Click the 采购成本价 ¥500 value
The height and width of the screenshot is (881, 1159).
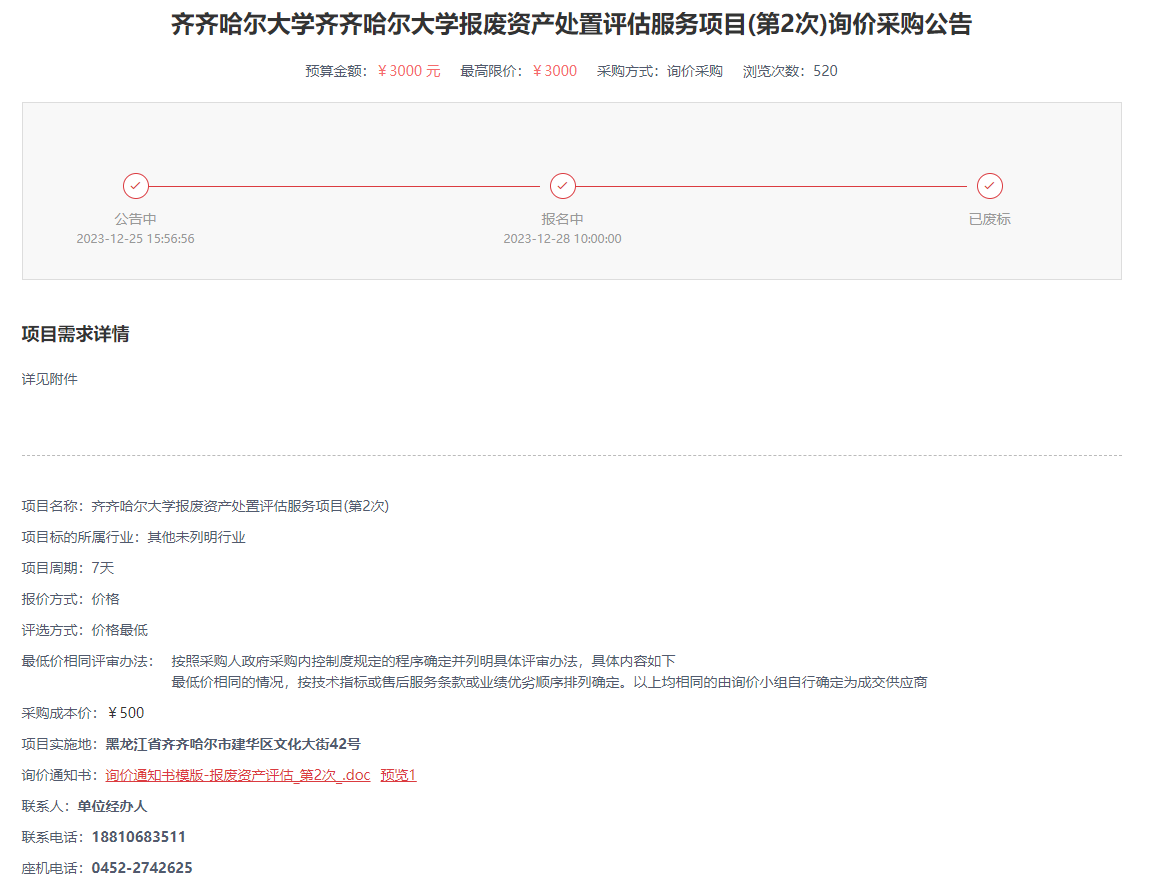point(125,713)
